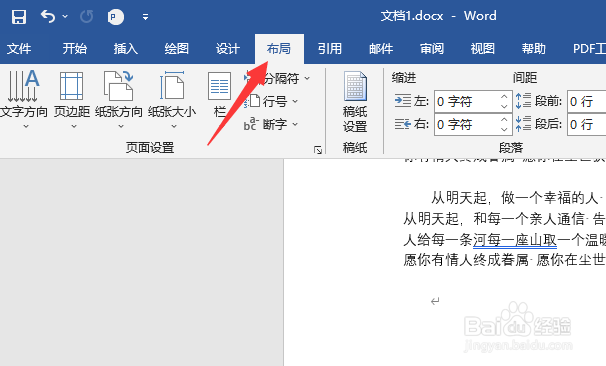
Task: Open the undo history dropdown arrow
Action: tap(65, 17)
